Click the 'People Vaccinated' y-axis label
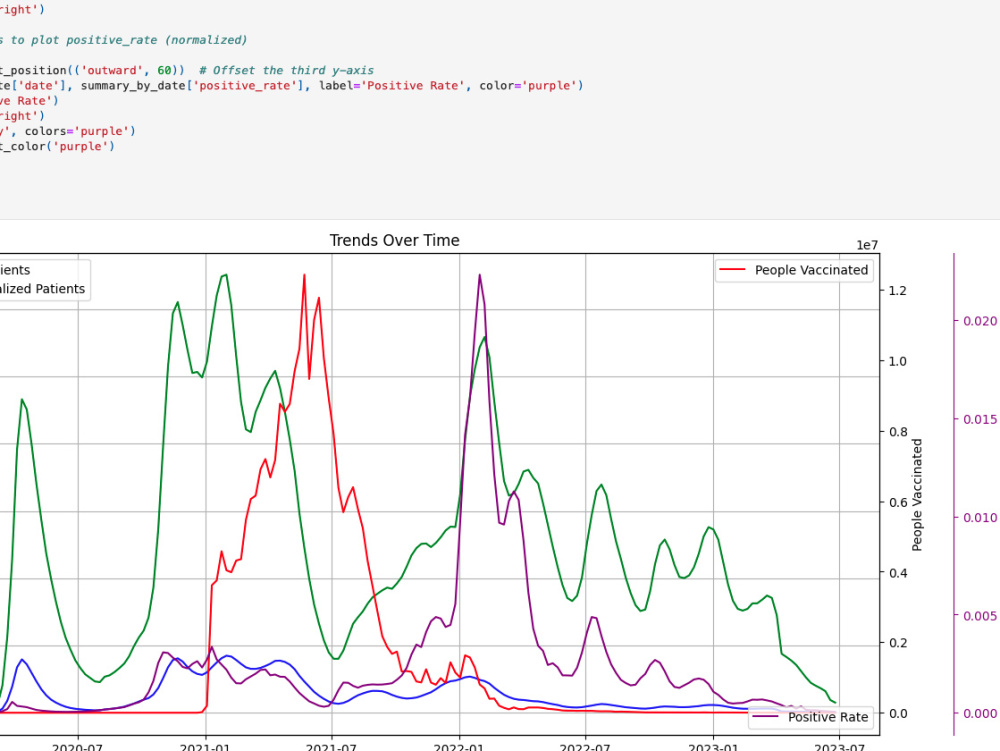Viewport: 1000px width, 751px height. pyautogui.click(x=917, y=495)
